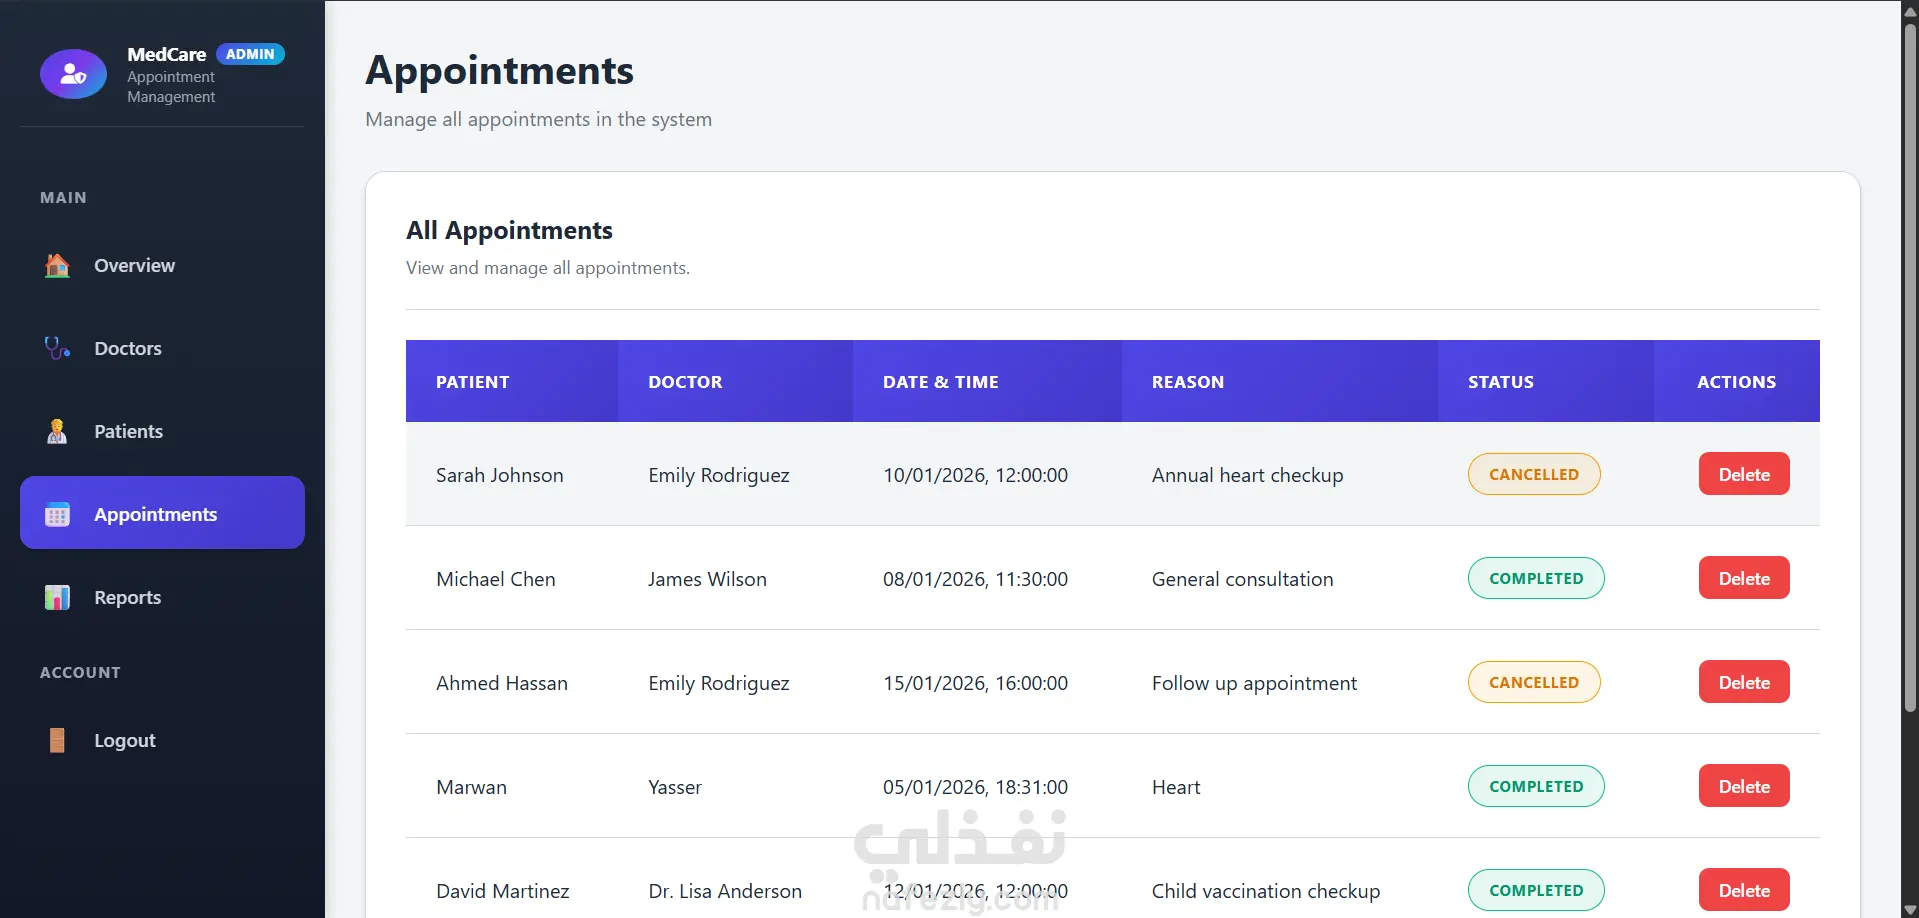
Task: Delete Marwan's Heart appointment
Action: pyautogui.click(x=1743, y=787)
